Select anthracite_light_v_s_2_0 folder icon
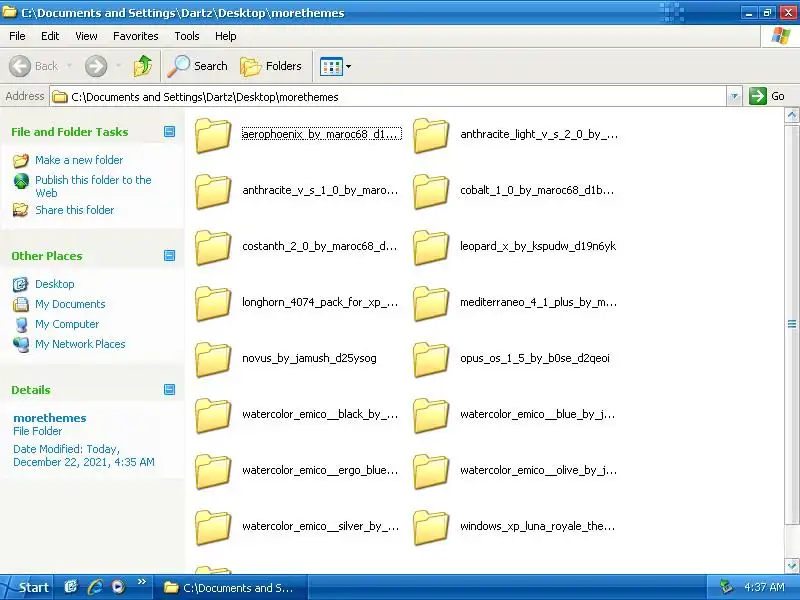 tap(431, 135)
